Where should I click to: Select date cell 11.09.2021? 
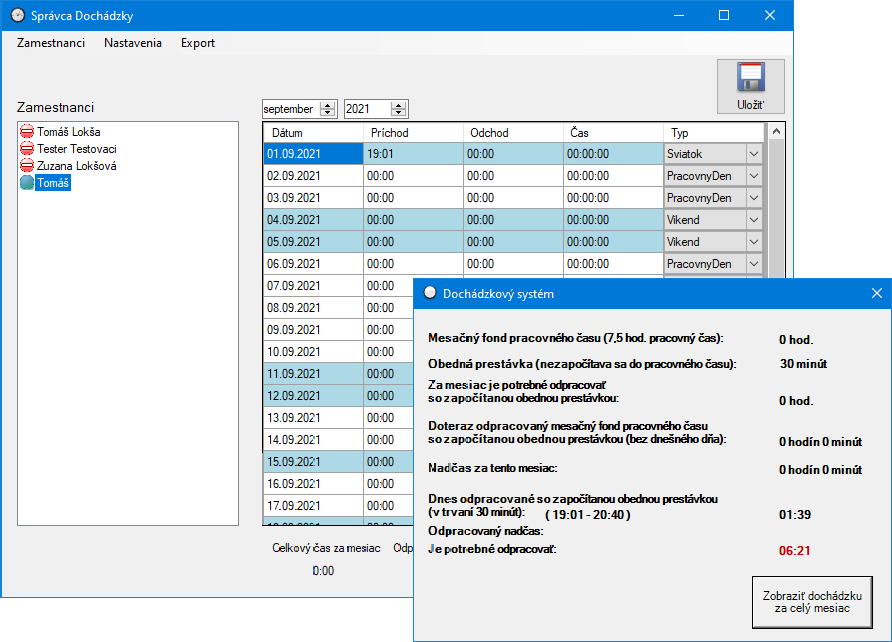tap(313, 374)
